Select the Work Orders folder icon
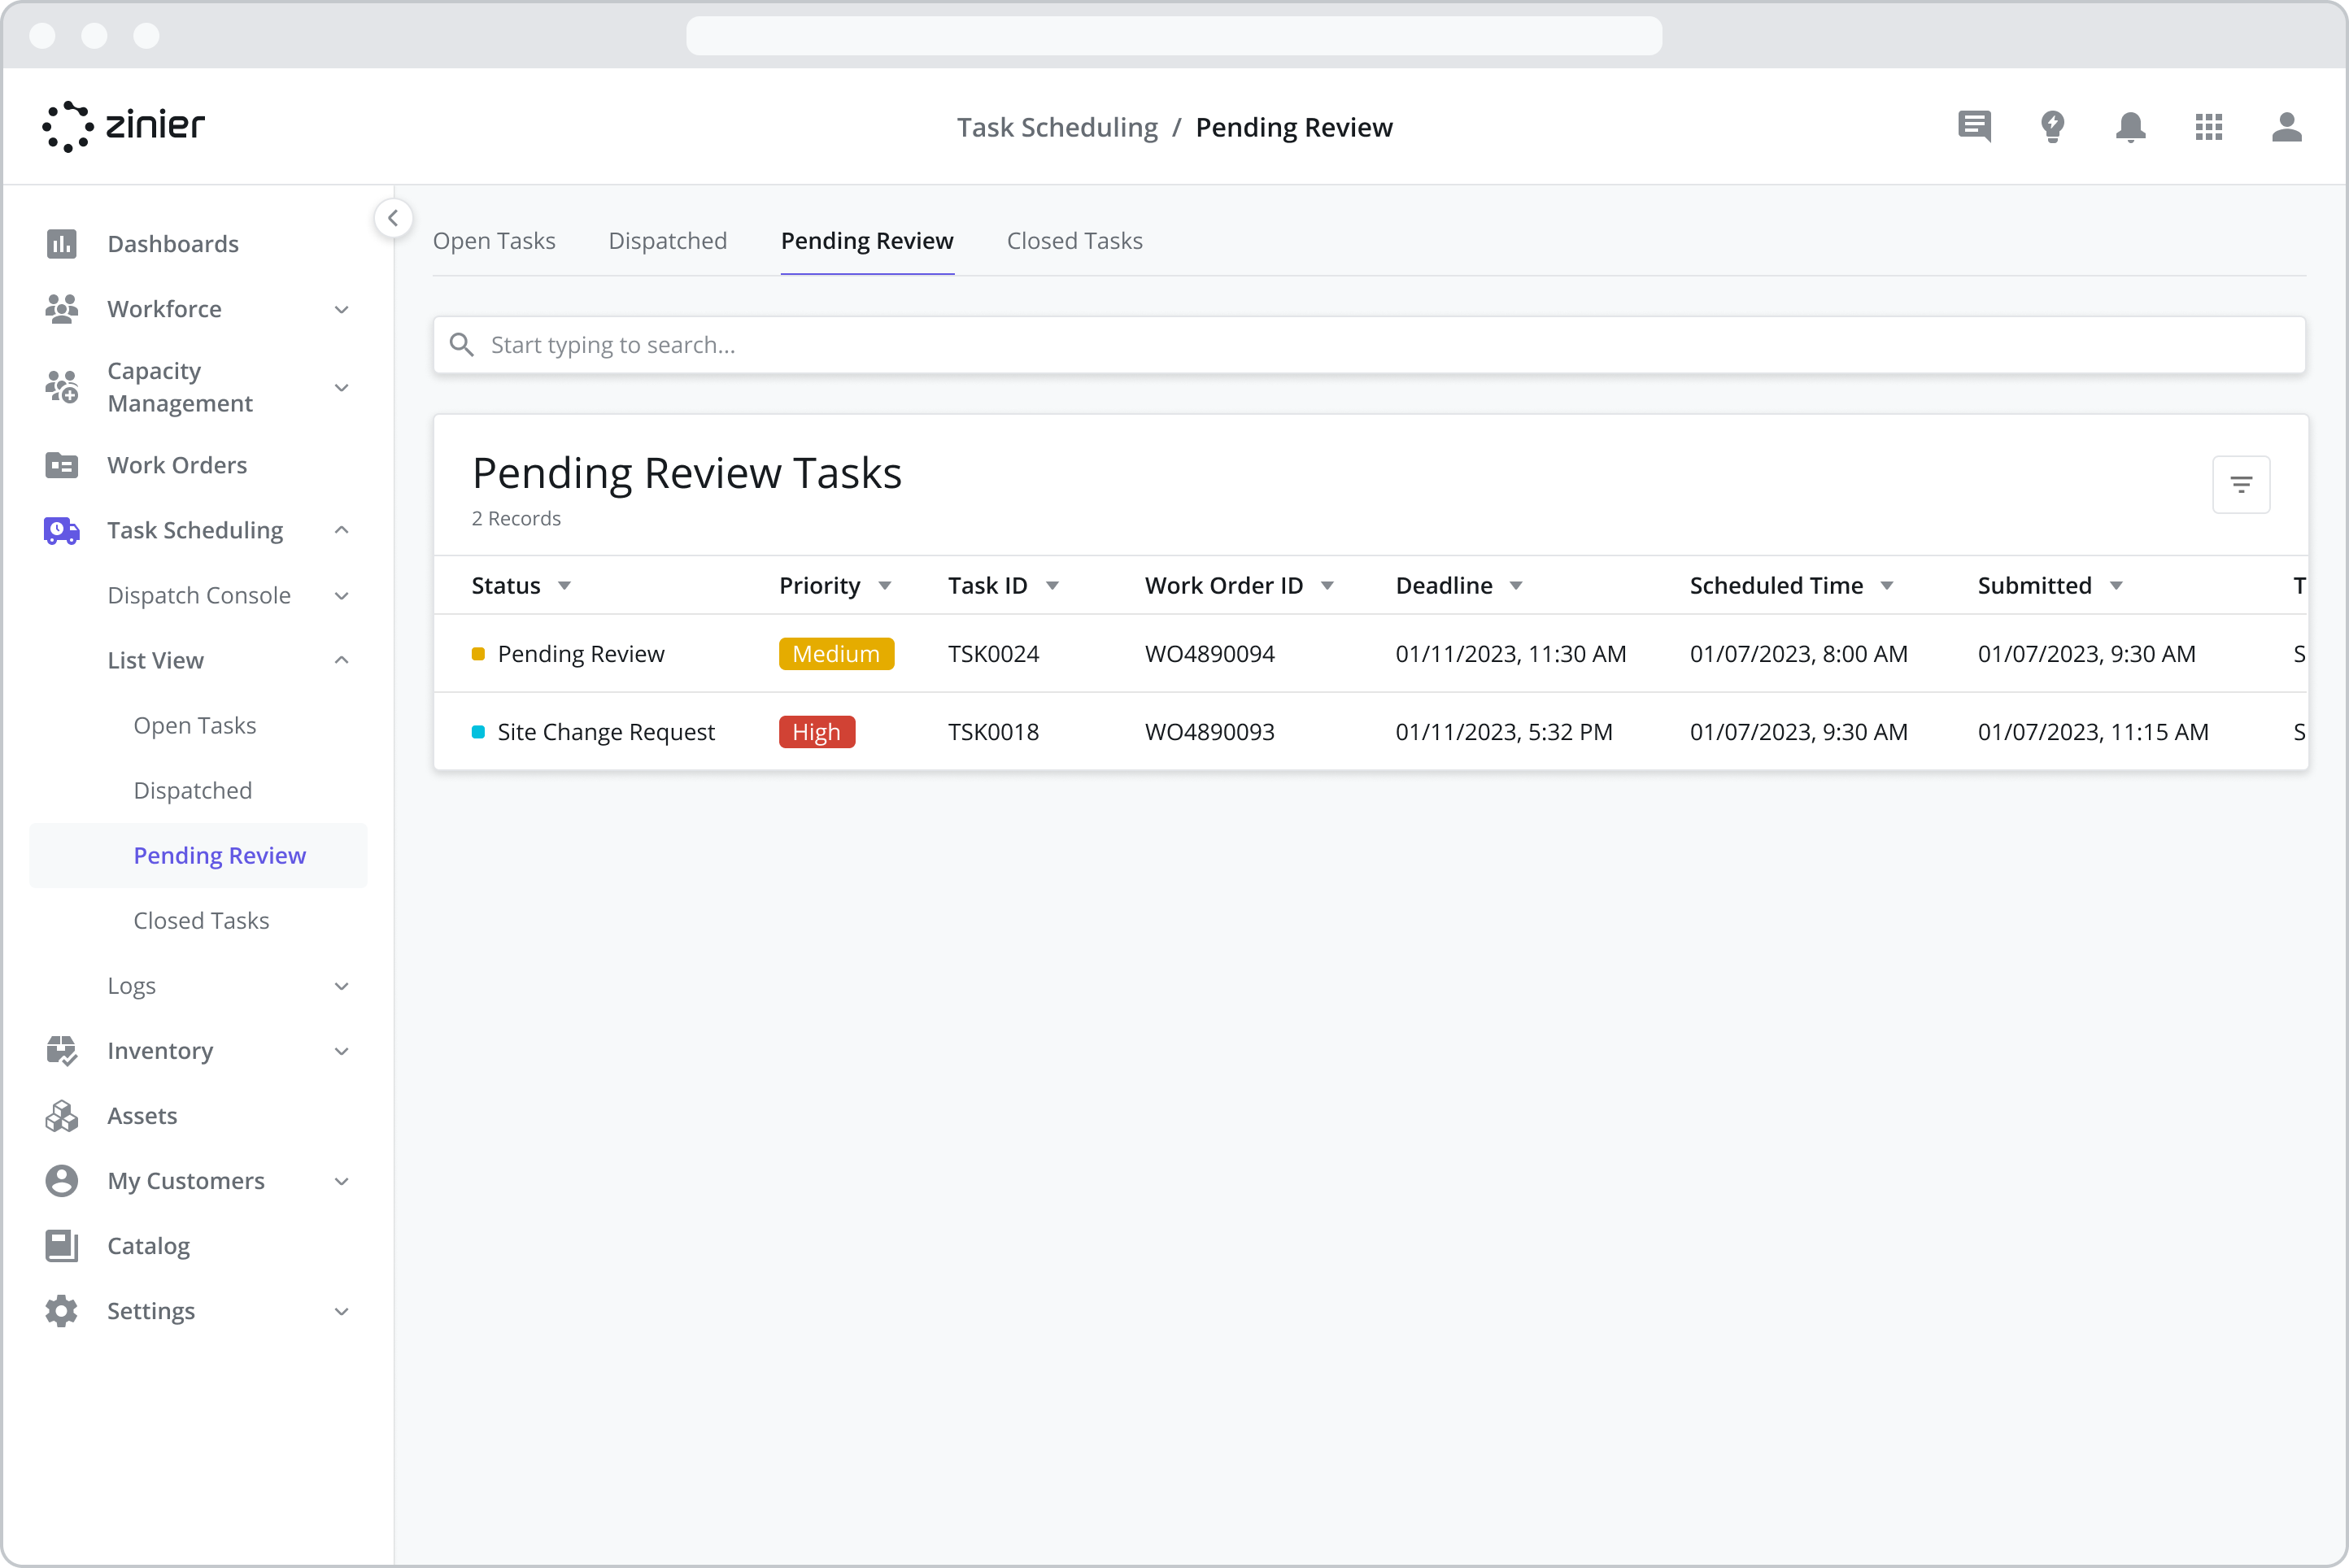2349x1568 pixels. click(x=62, y=465)
